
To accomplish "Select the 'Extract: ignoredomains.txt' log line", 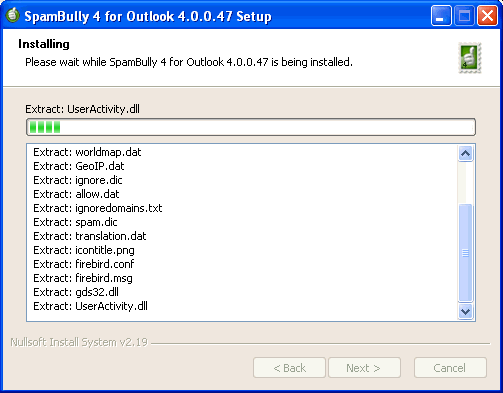I will 98,208.
